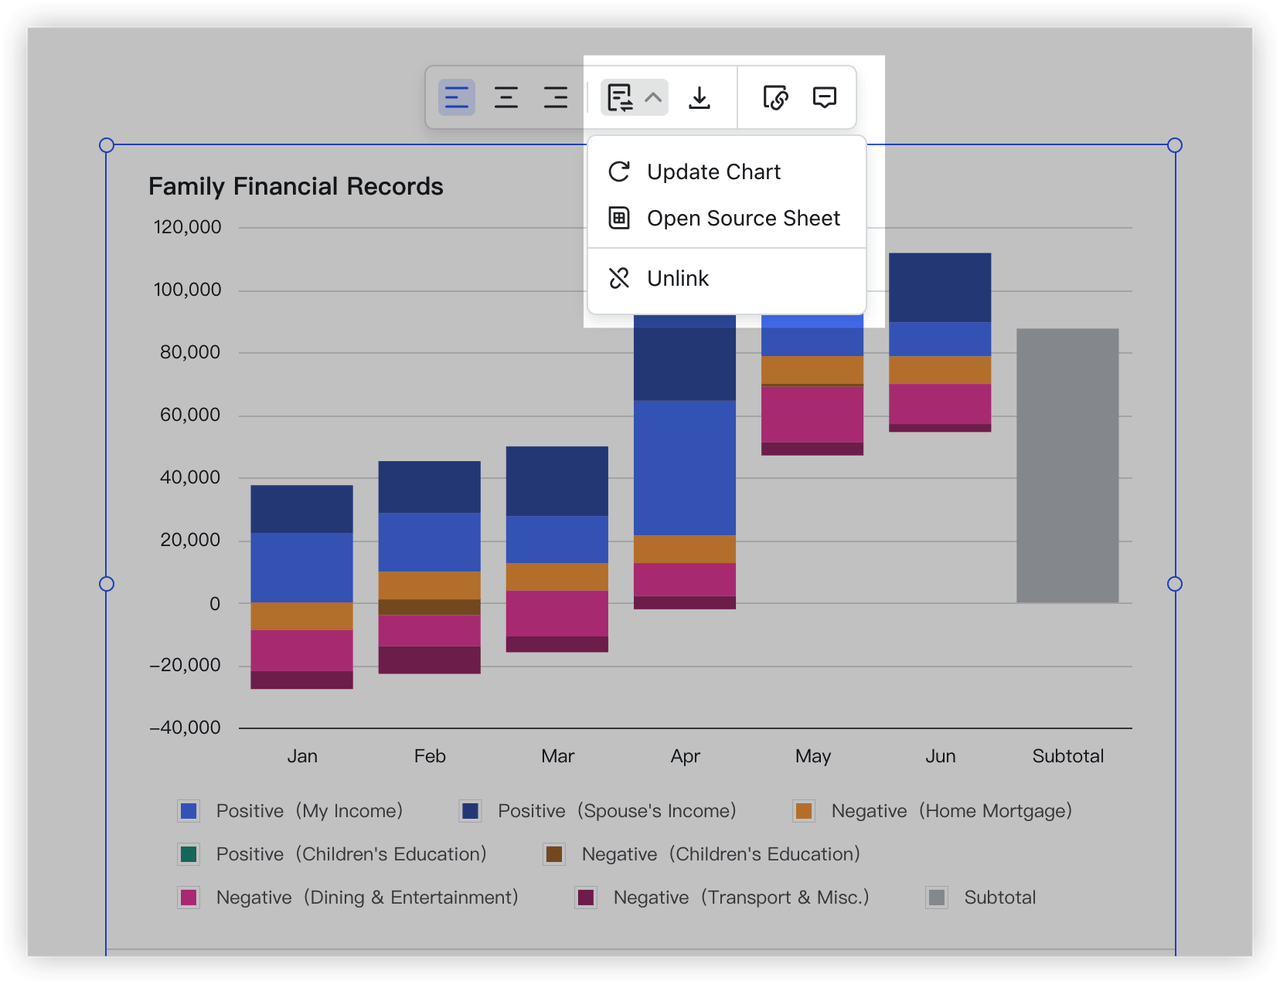Click the Family Financial Records title

tap(296, 186)
